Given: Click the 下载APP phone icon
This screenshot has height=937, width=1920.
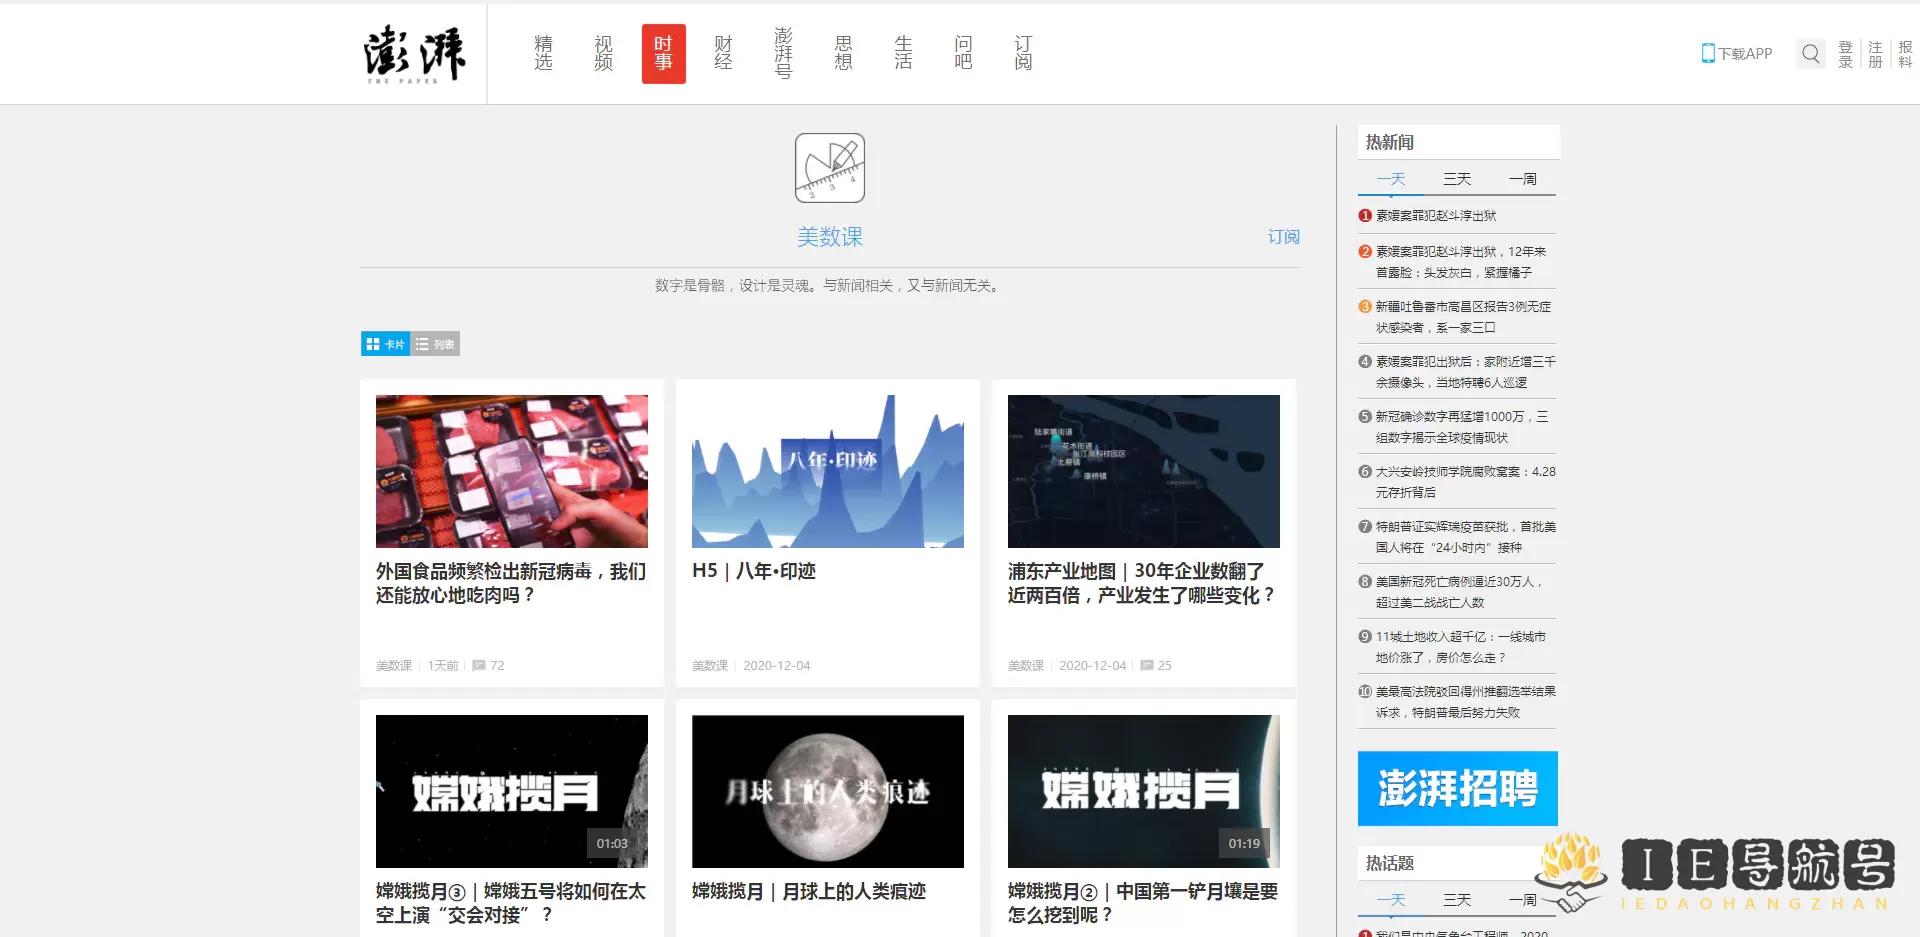Looking at the screenshot, I should [x=1708, y=54].
